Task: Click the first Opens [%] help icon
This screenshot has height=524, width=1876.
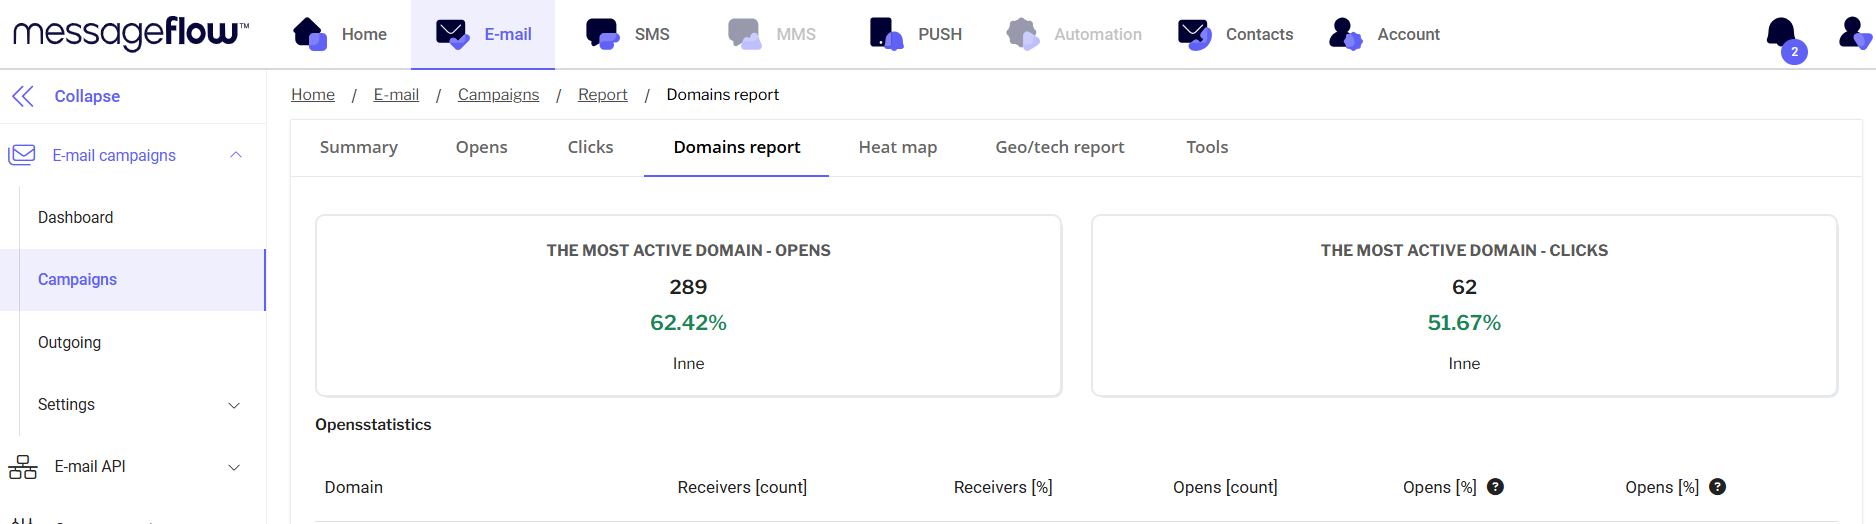Action: (1495, 487)
